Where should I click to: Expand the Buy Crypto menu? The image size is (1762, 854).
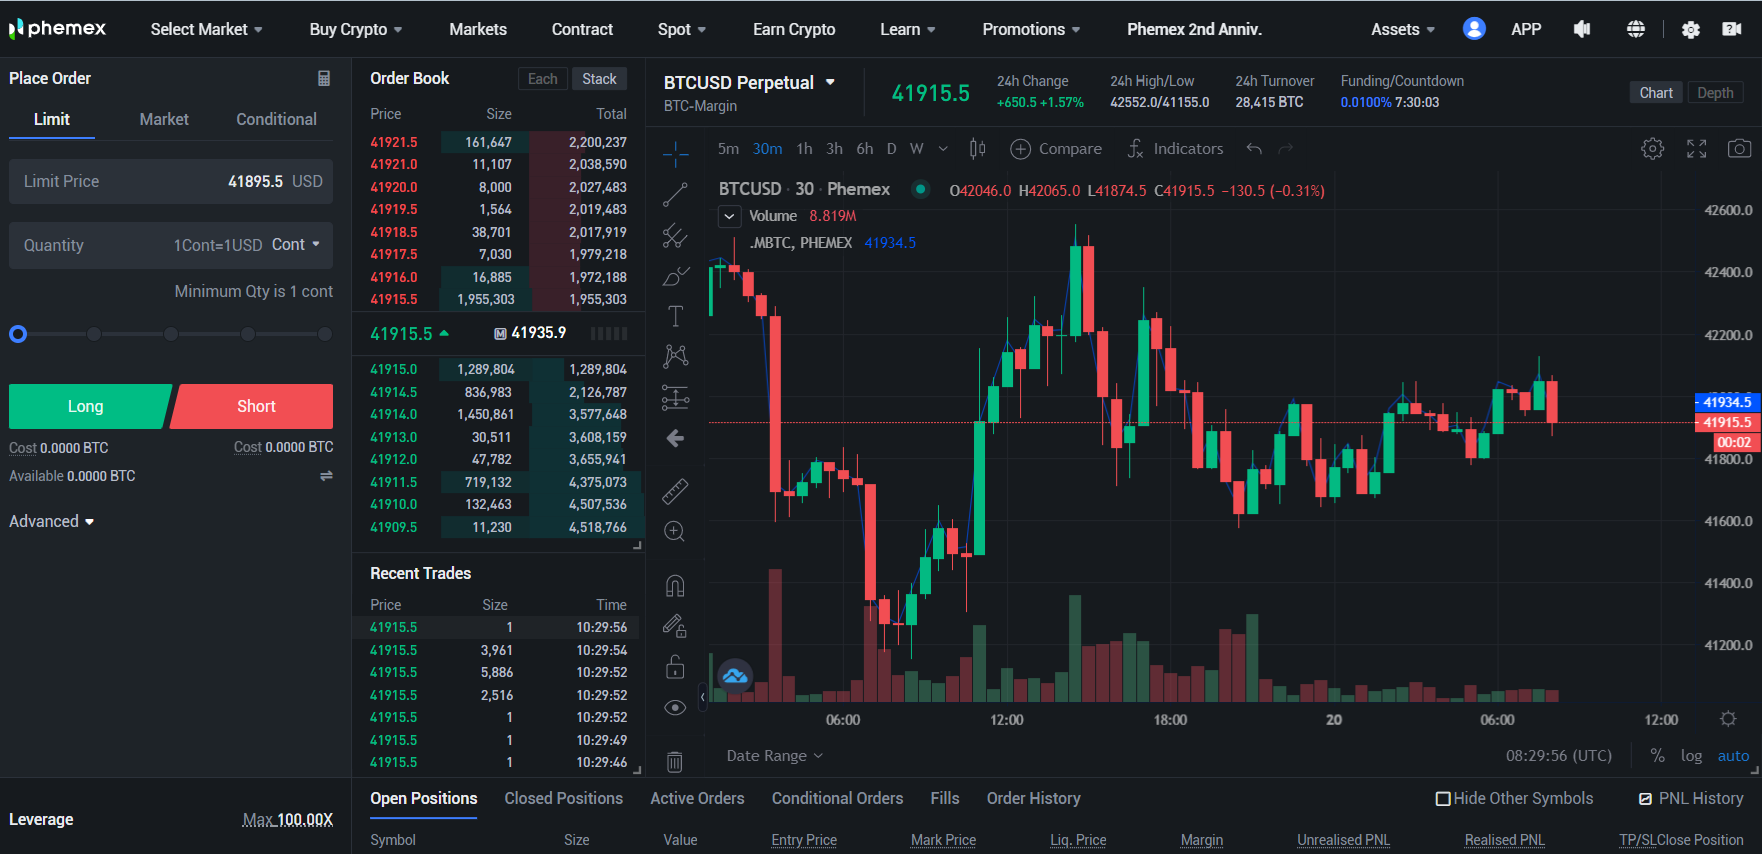356,29
